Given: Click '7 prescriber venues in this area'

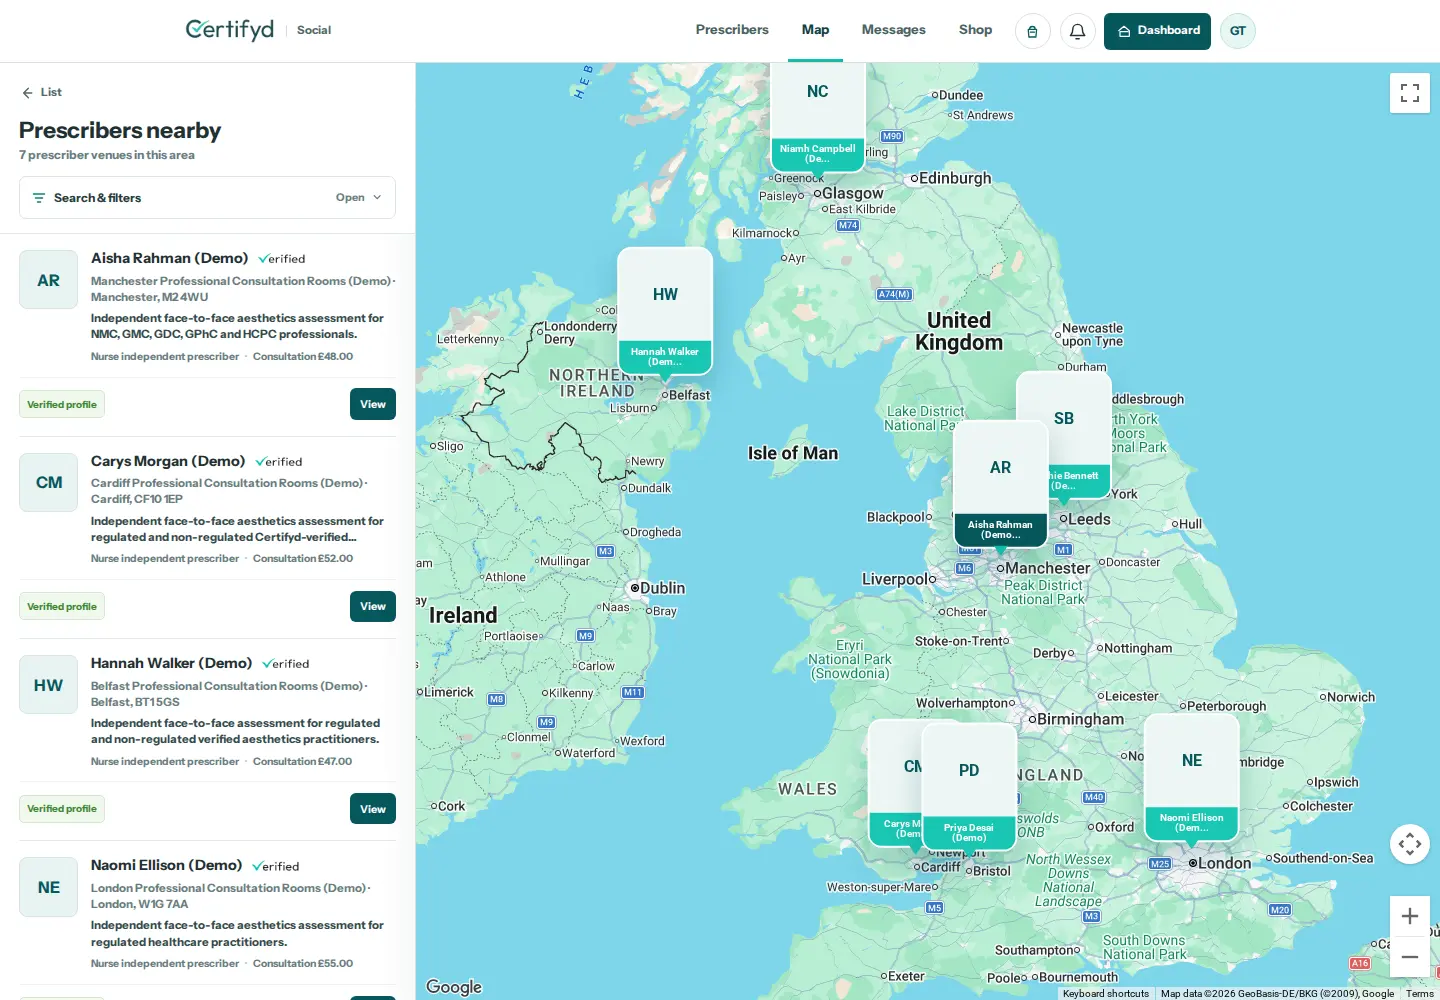Looking at the screenshot, I should (x=107, y=155).
